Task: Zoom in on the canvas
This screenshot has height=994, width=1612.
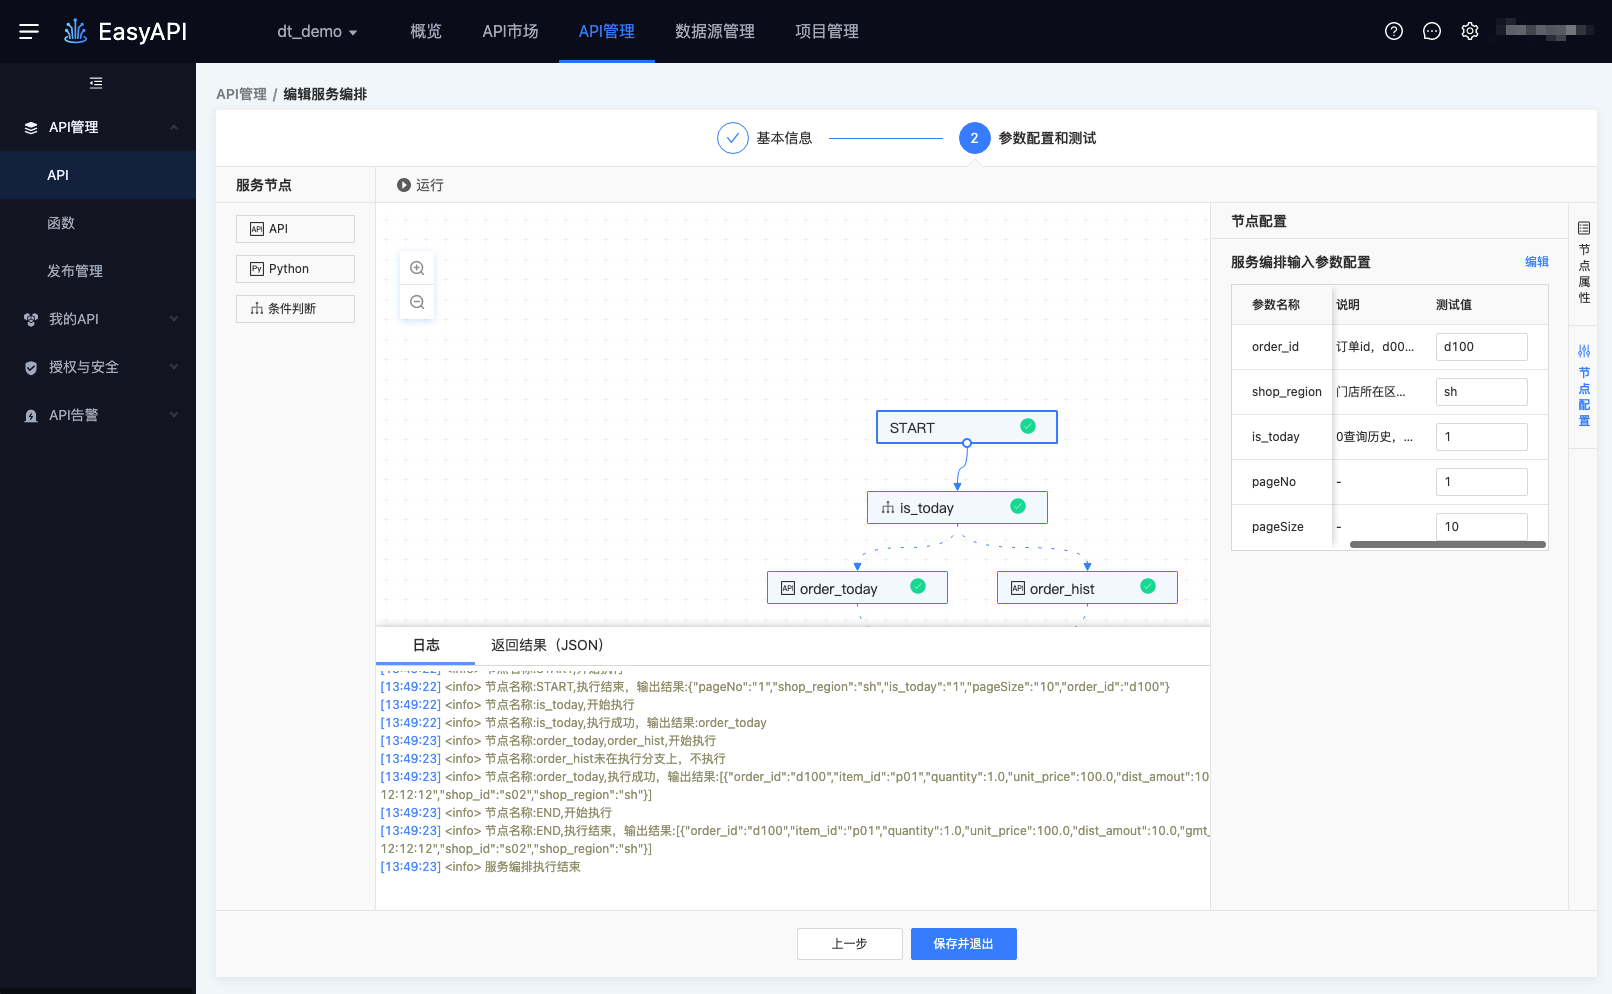Action: click(x=417, y=268)
